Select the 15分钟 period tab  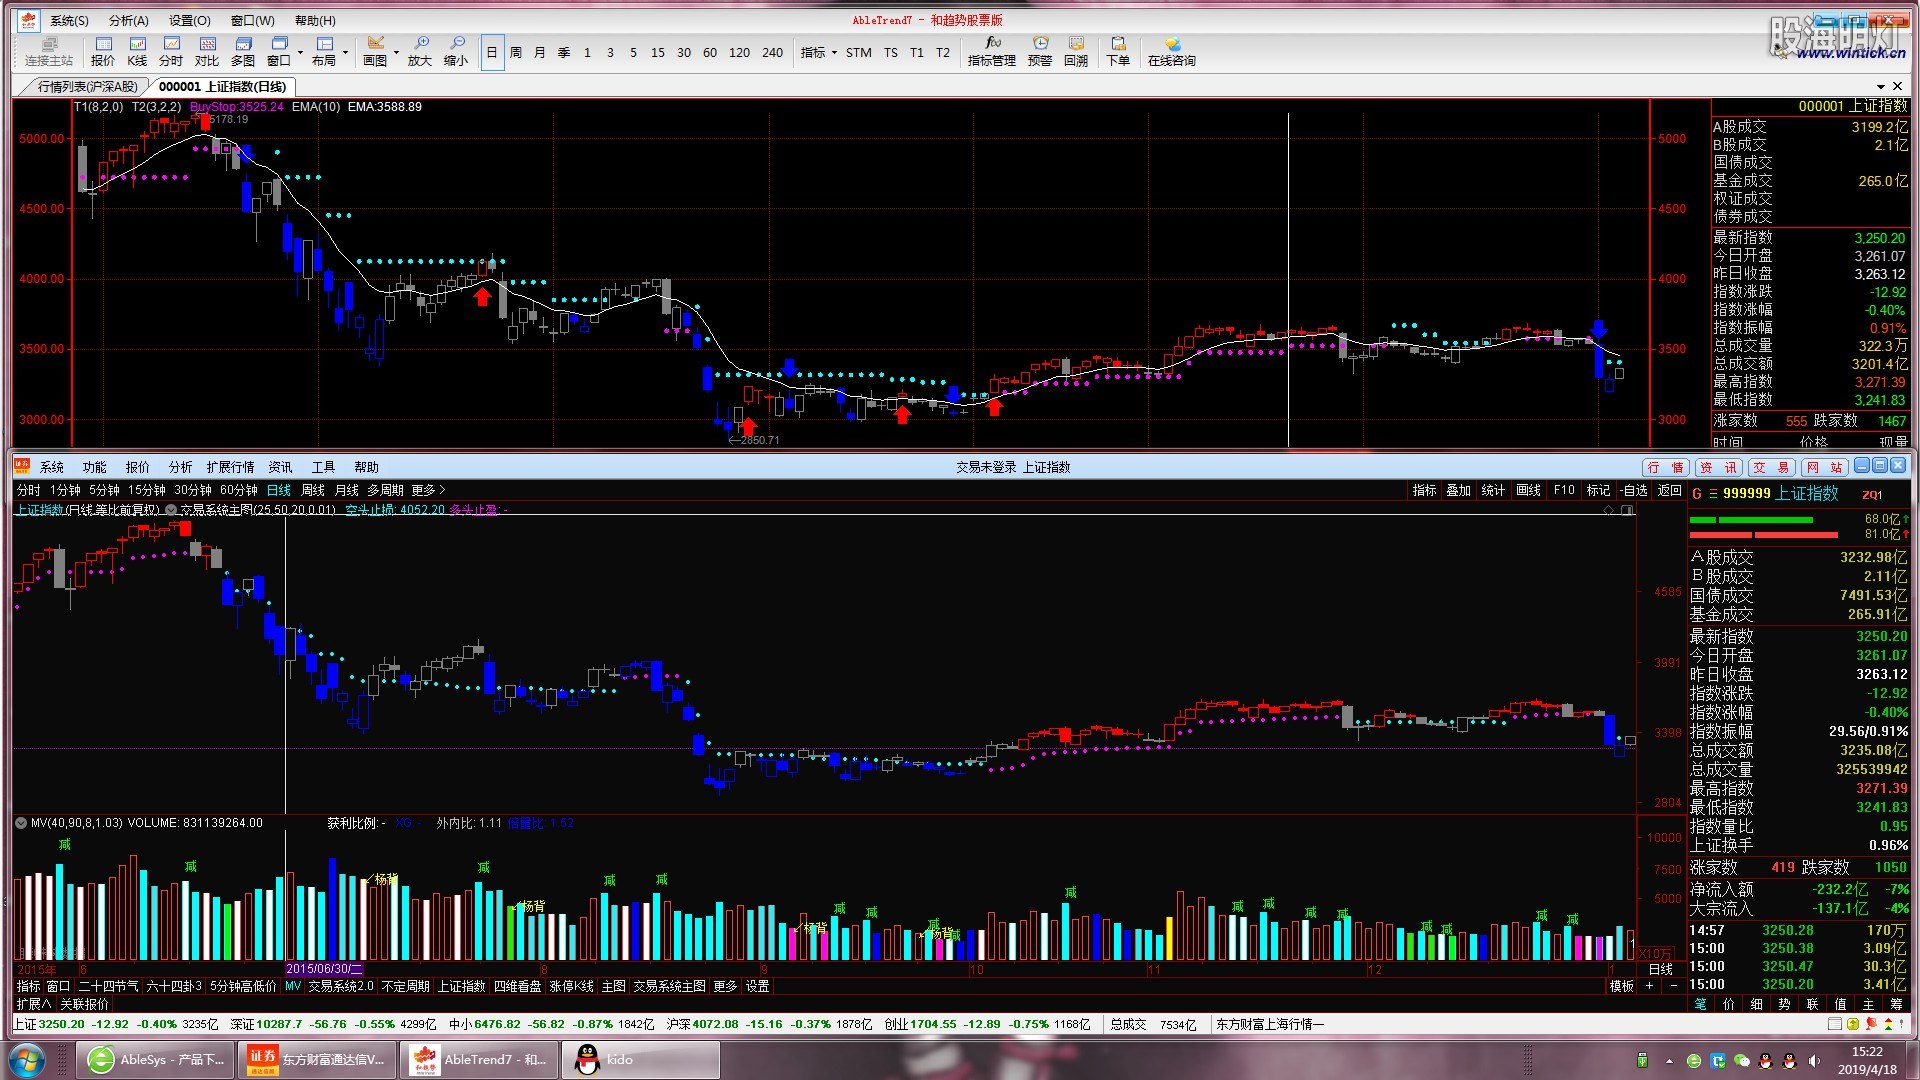[x=146, y=490]
